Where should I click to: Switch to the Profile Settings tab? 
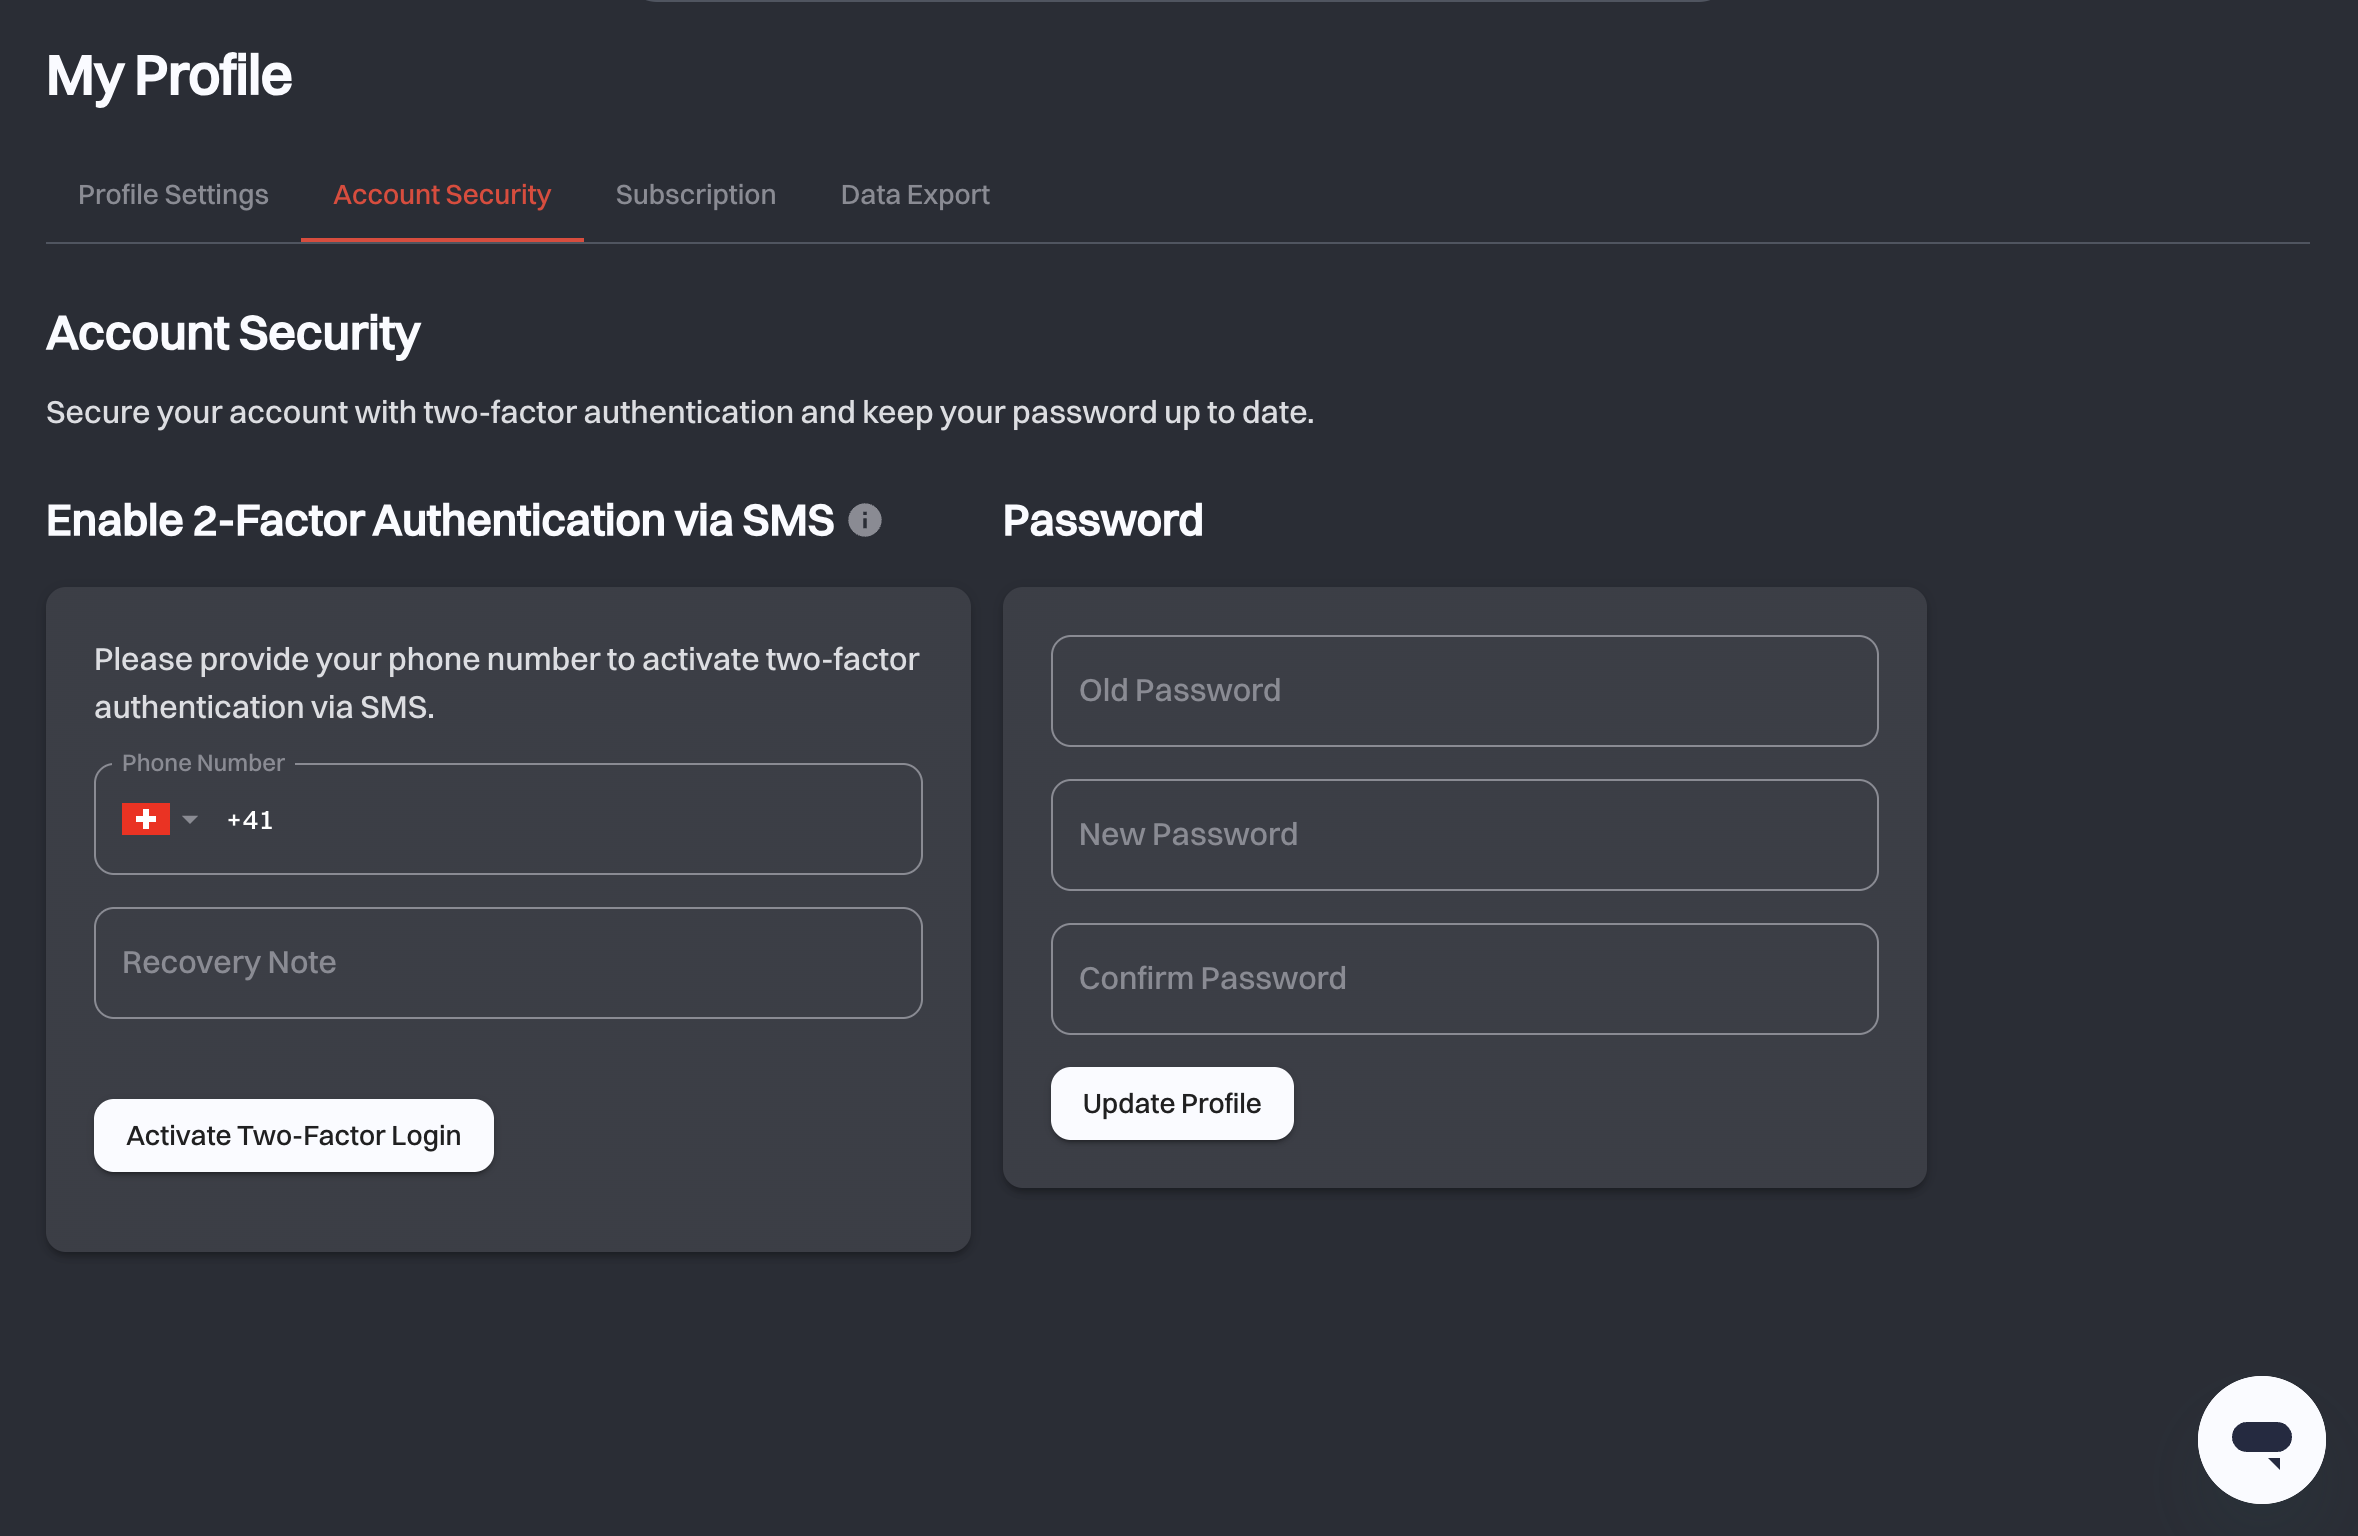click(x=173, y=195)
